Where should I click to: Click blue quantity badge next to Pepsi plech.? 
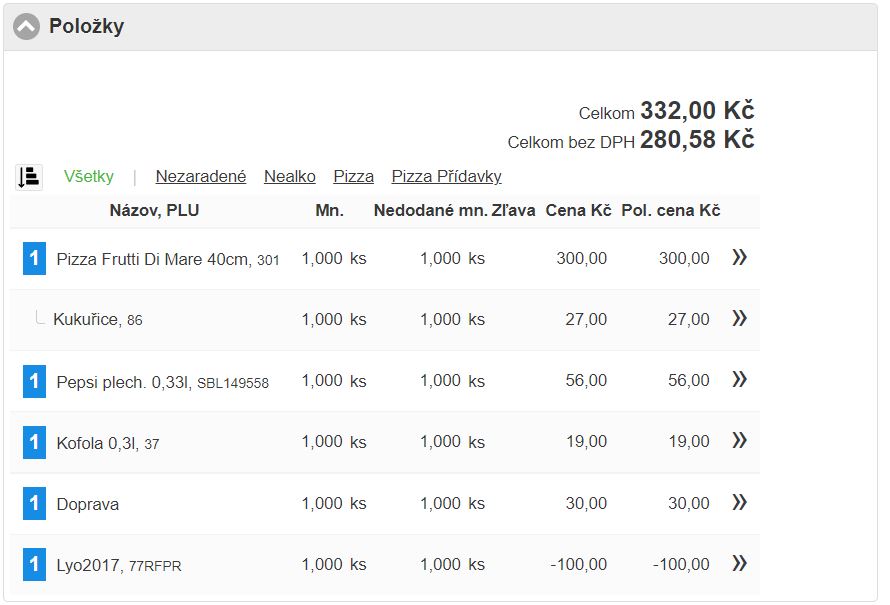coord(34,381)
